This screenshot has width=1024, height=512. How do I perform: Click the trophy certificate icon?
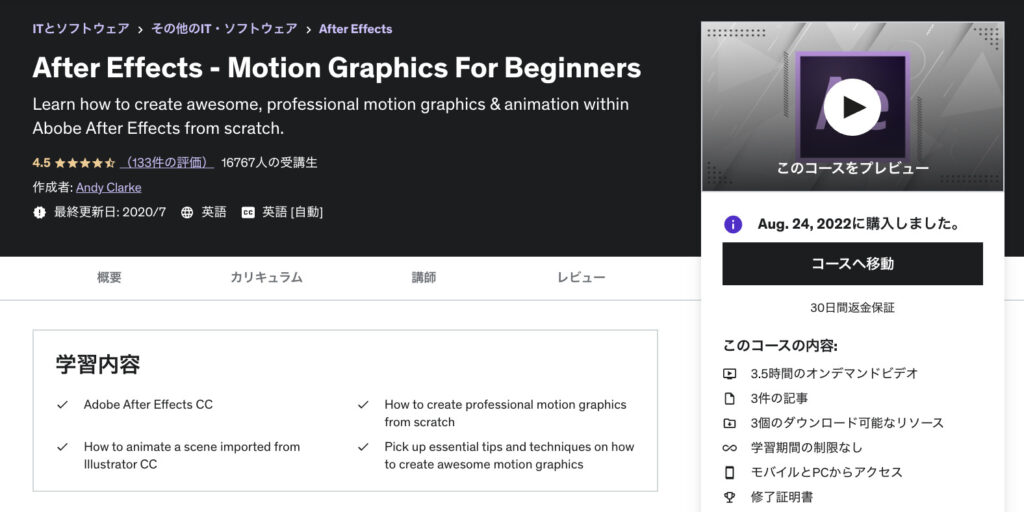click(729, 497)
